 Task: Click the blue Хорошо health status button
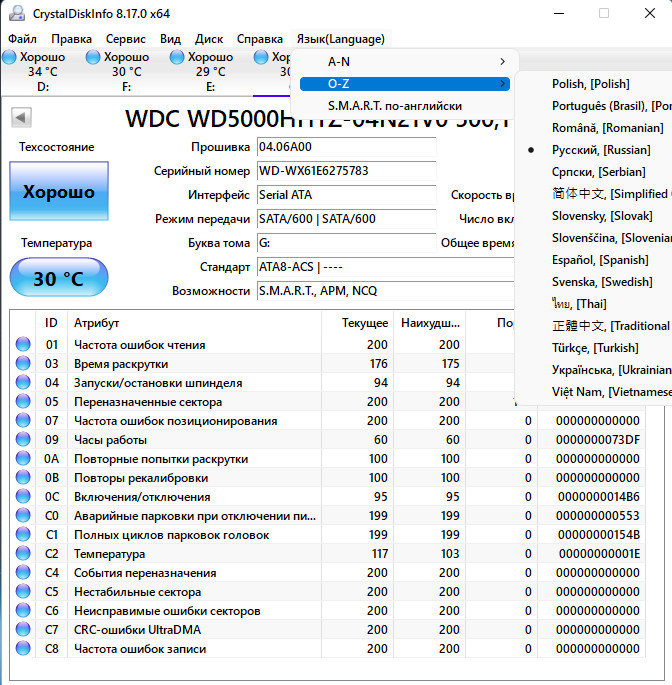tap(58, 191)
